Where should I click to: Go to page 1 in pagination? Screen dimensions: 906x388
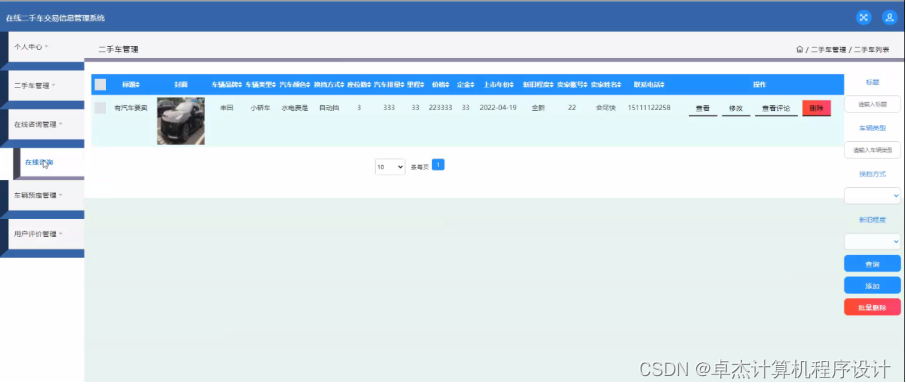coord(438,165)
